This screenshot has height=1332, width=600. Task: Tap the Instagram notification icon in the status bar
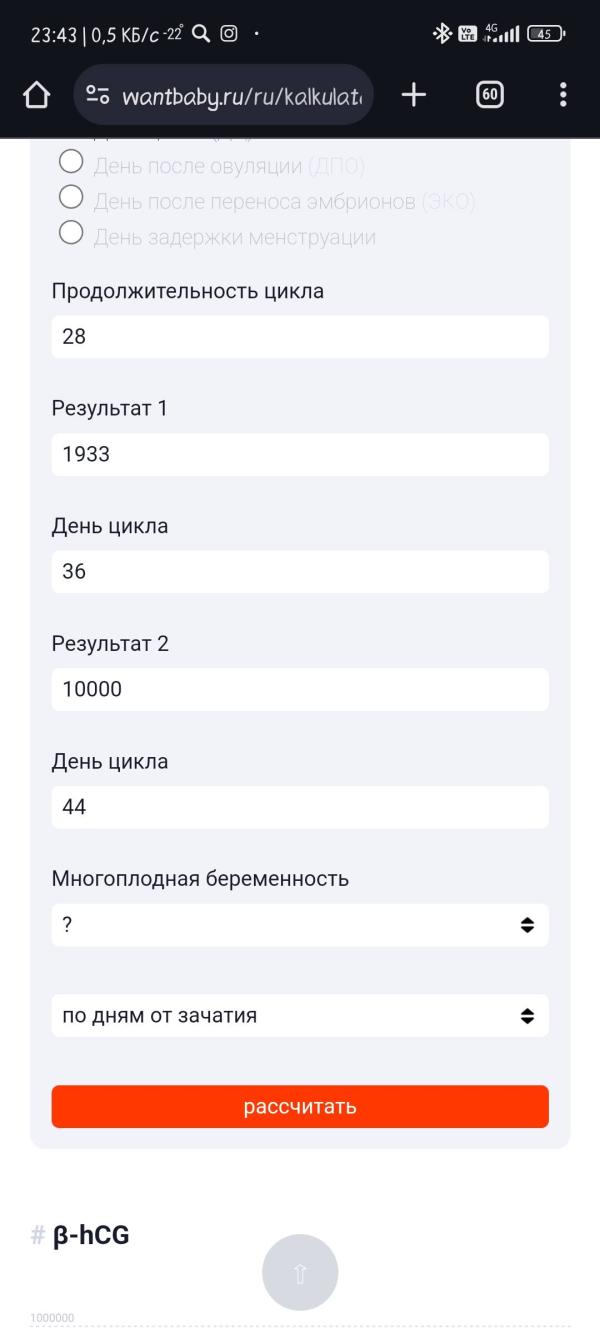(x=229, y=34)
